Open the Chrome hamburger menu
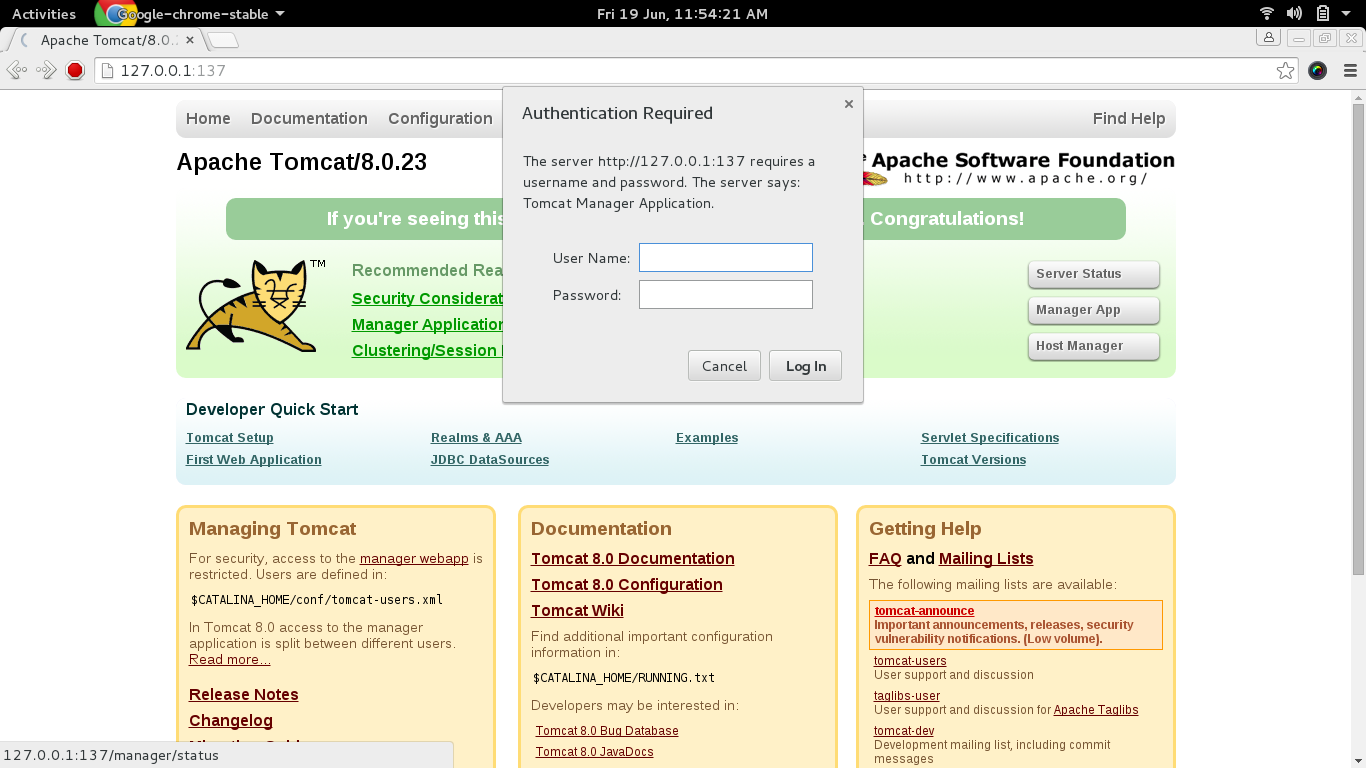1366x768 pixels. [x=1348, y=70]
